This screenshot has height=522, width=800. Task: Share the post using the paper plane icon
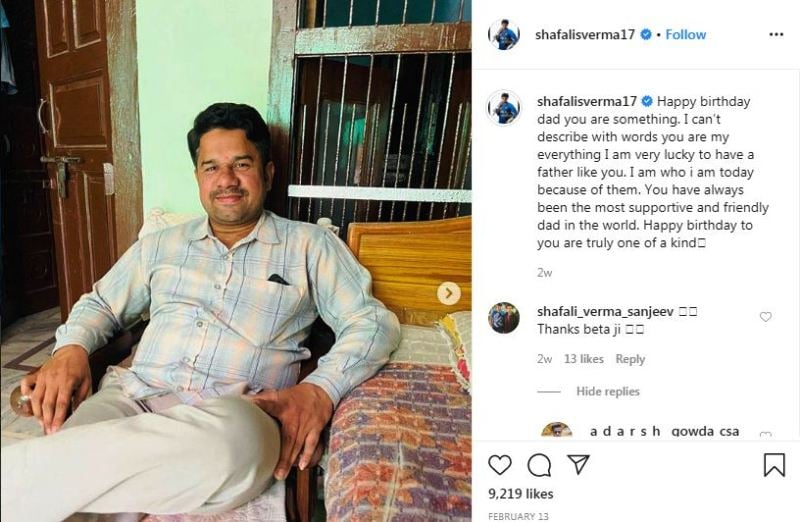click(579, 464)
